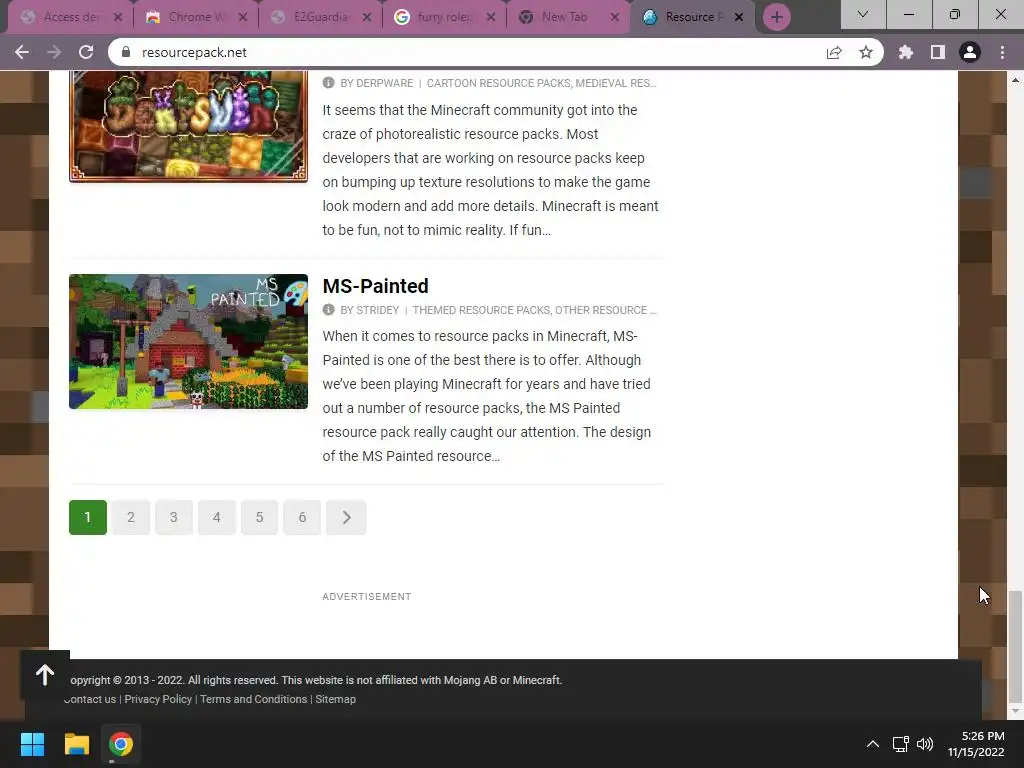Viewport: 1024px width, 768px height.
Task: Open the Windows Start menu
Action: 32,744
